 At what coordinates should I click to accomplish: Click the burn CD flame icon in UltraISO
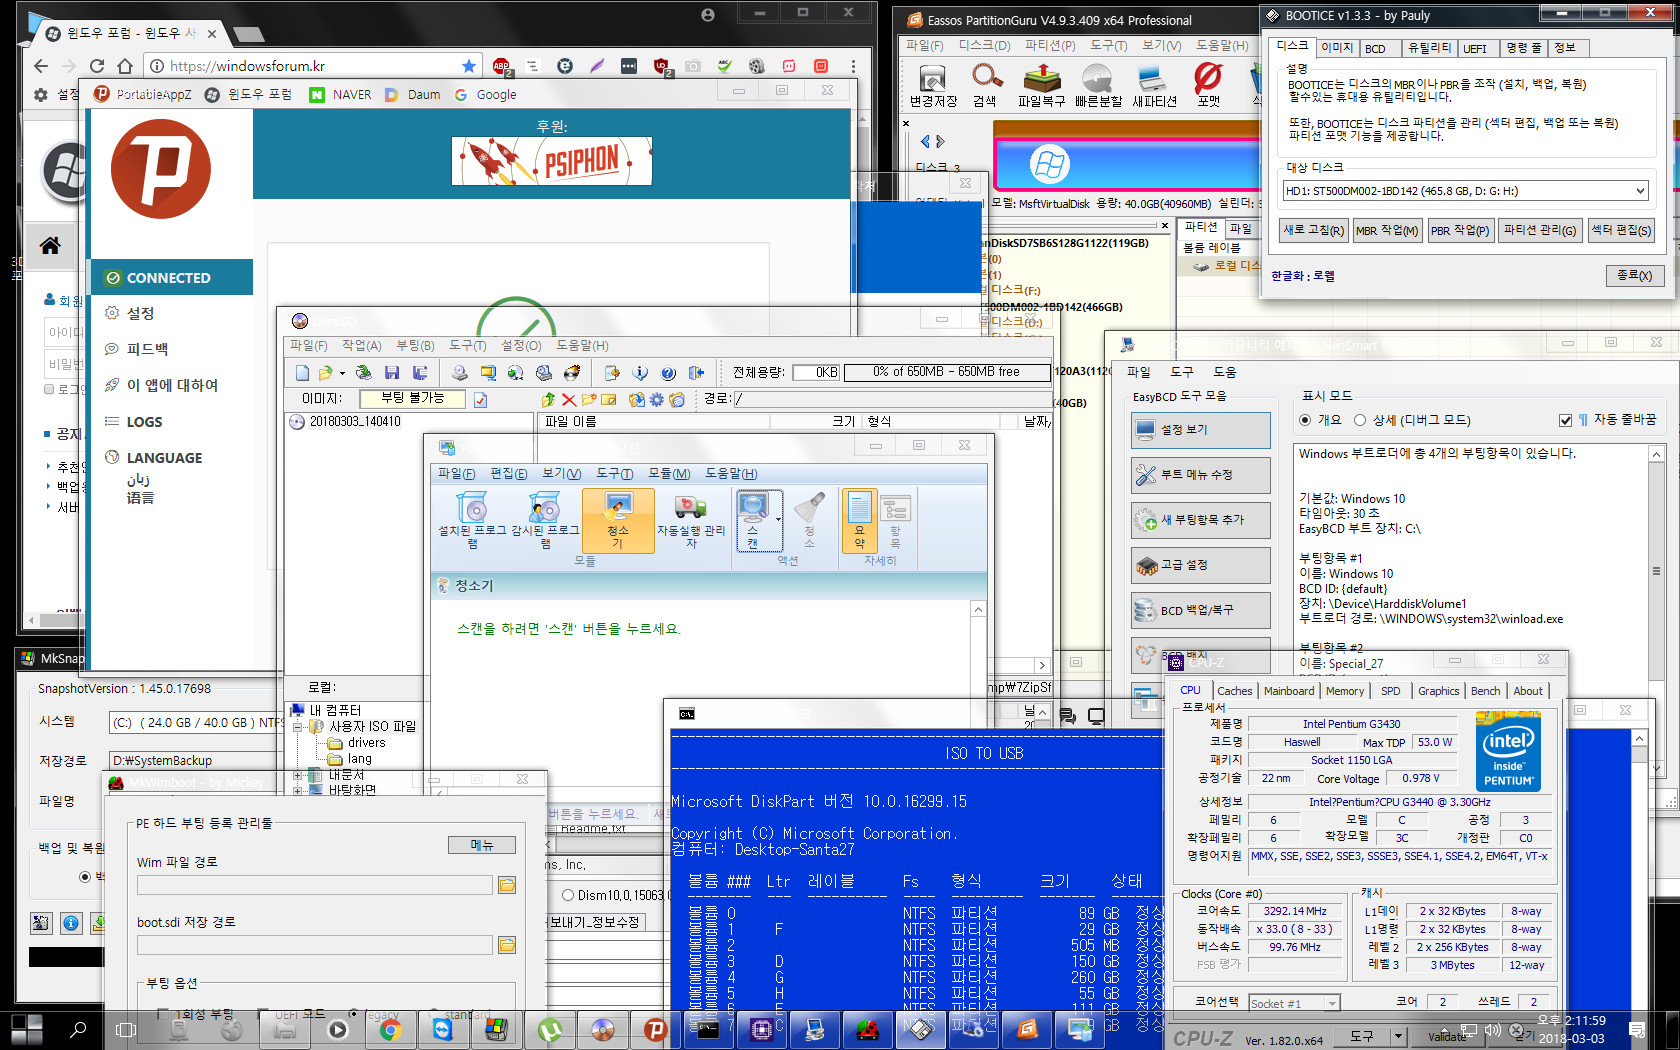click(572, 373)
